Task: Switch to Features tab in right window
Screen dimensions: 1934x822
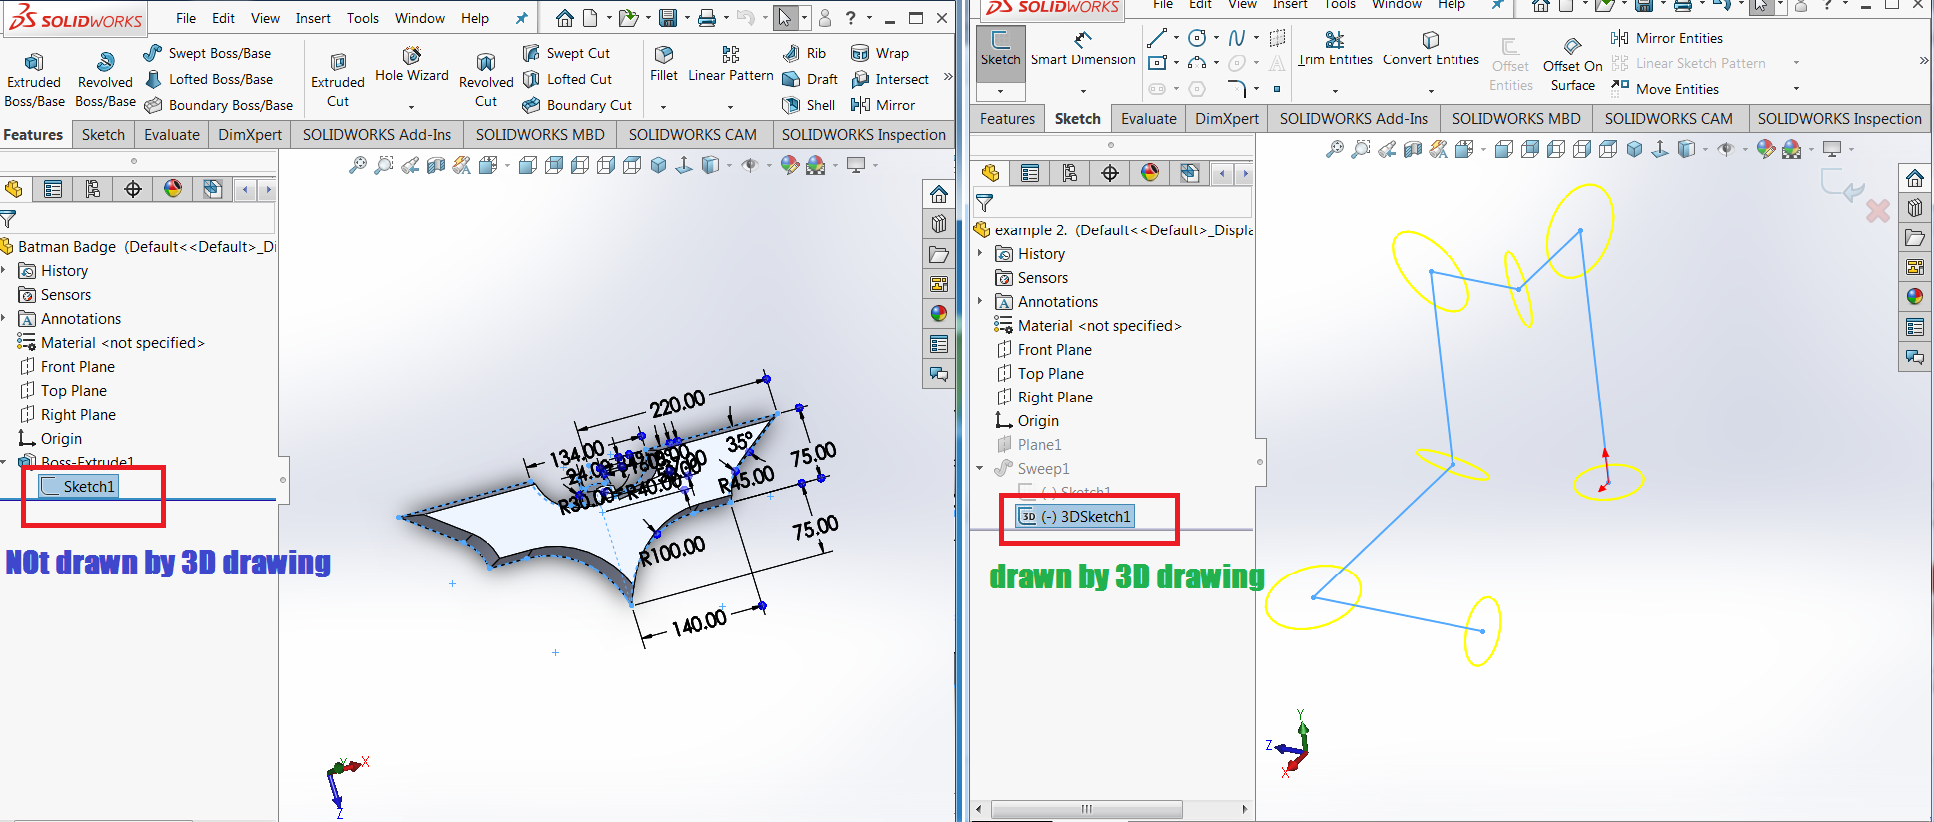Action: (1007, 118)
